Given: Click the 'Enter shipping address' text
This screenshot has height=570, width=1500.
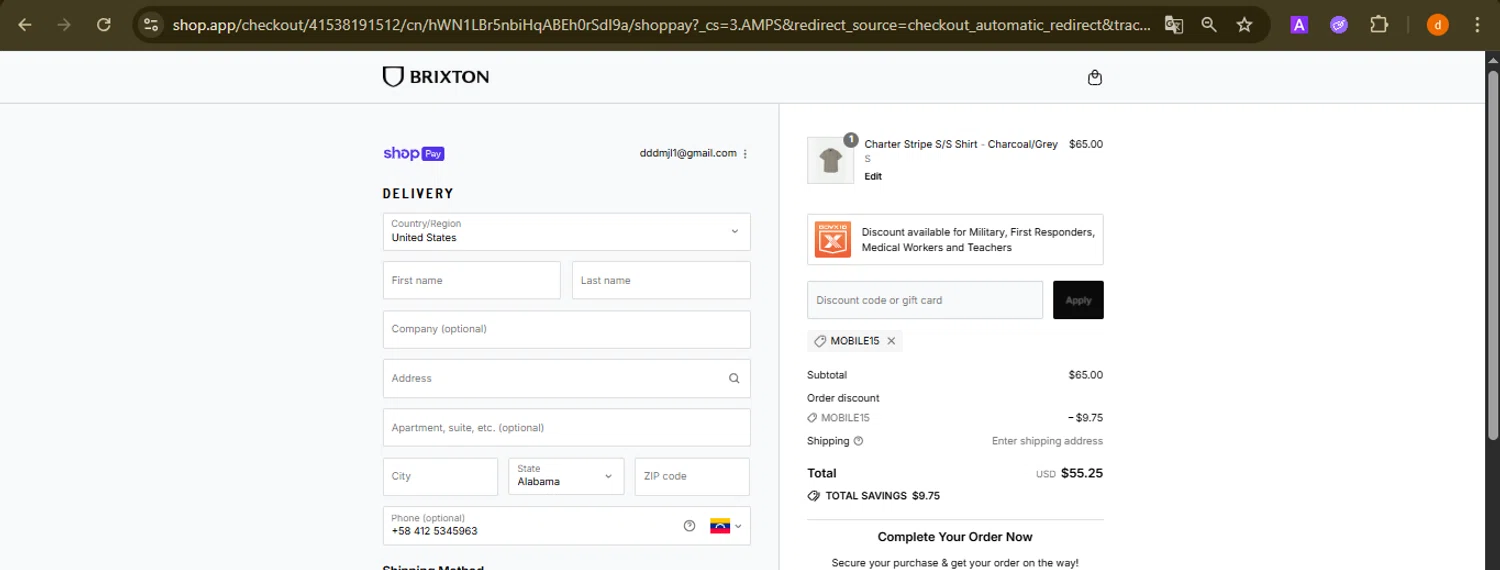Looking at the screenshot, I should coord(1047,441).
